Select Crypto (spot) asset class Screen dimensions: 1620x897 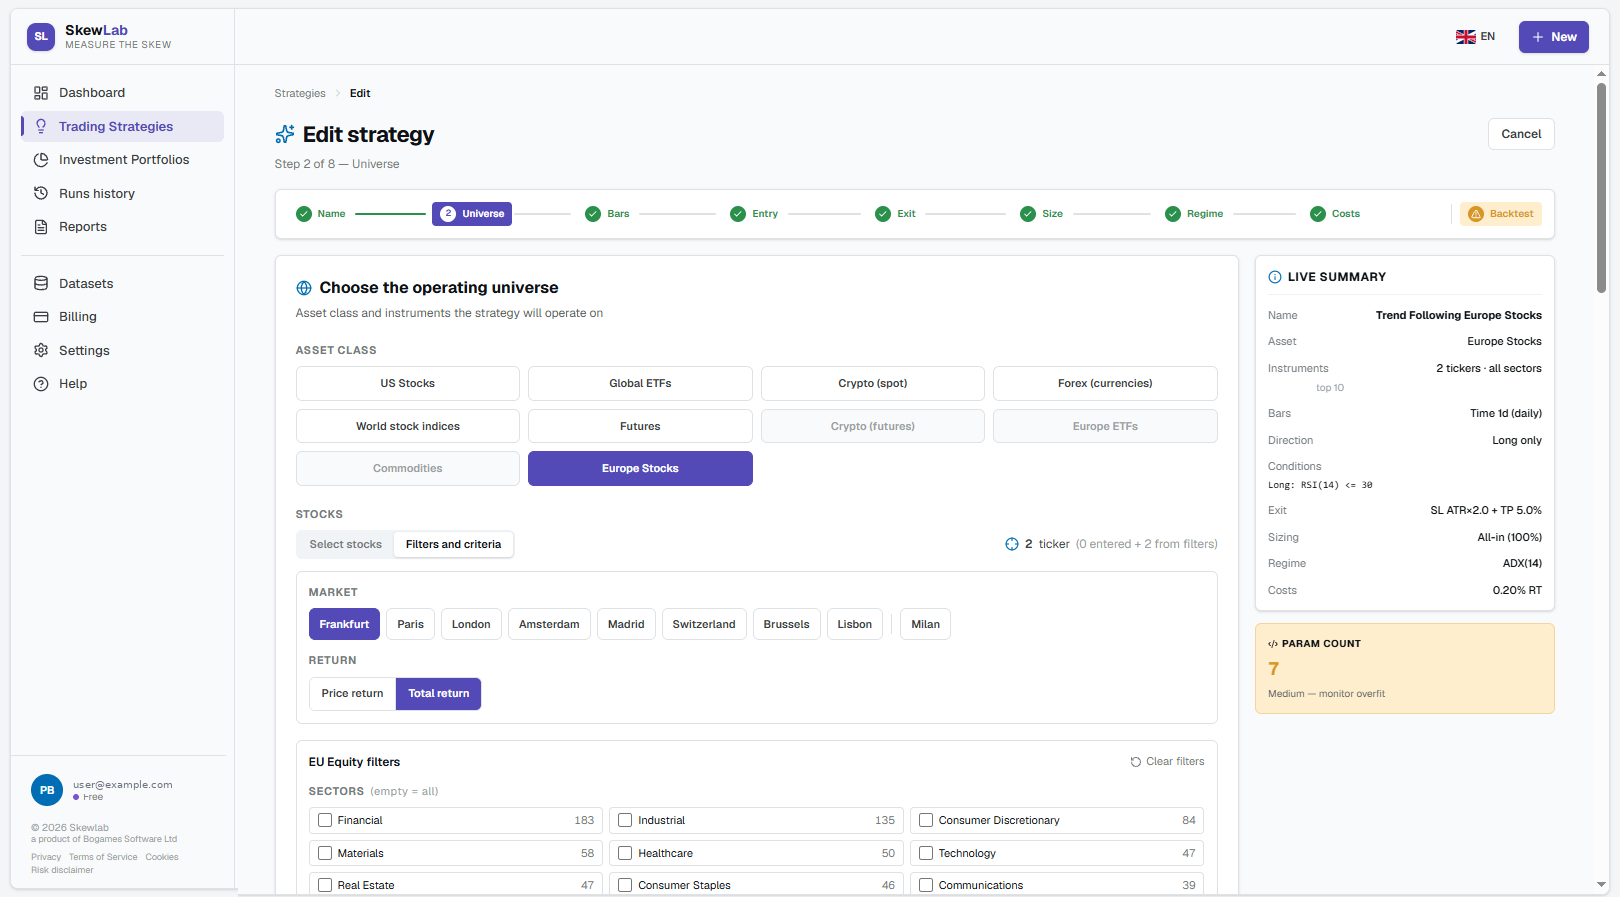point(873,383)
